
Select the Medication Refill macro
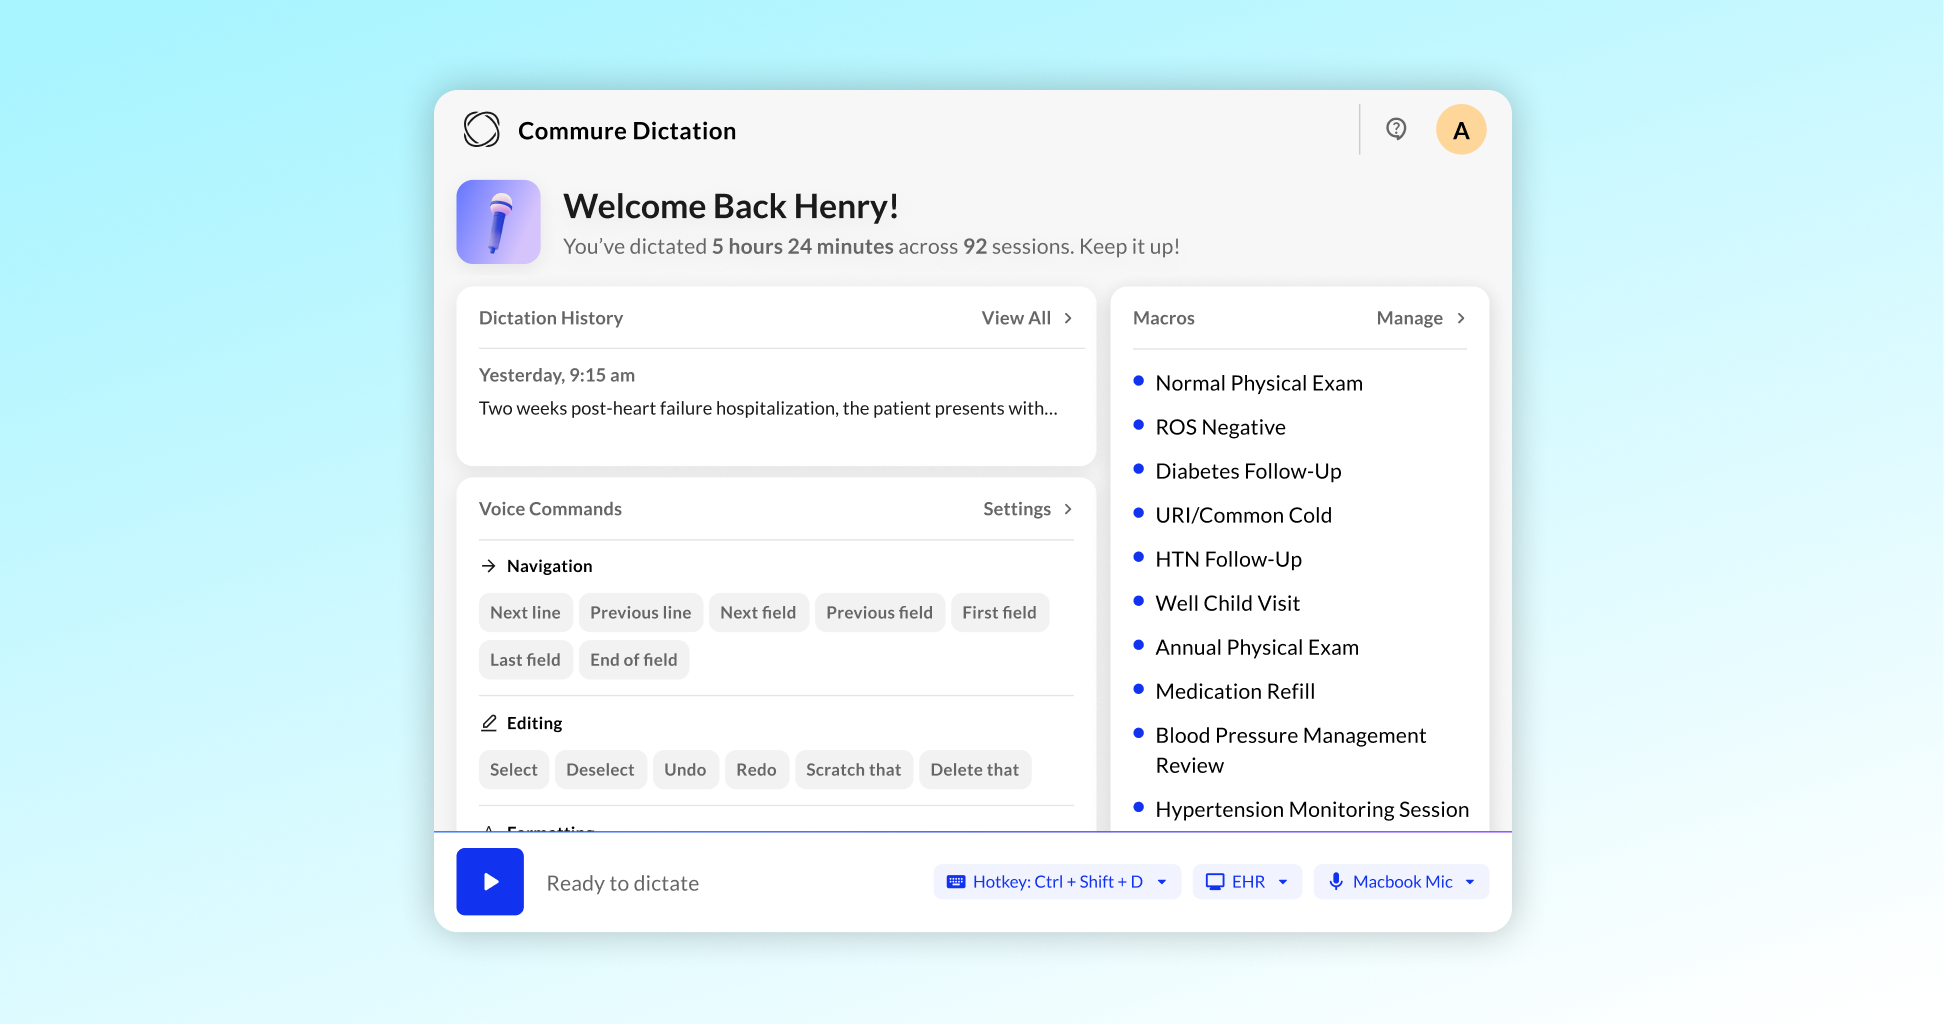[1235, 691]
